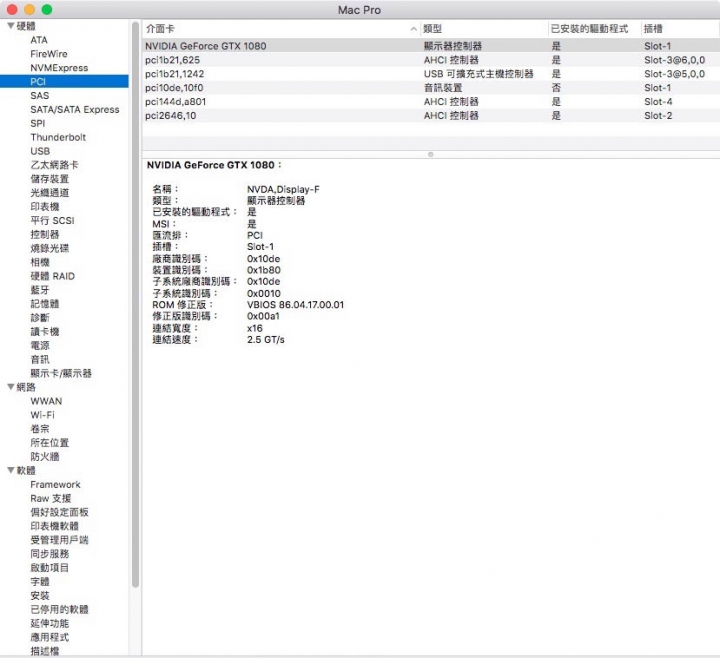Screen dimensions: 720x658
Task: Select WWAN under network
Action: click(x=46, y=401)
